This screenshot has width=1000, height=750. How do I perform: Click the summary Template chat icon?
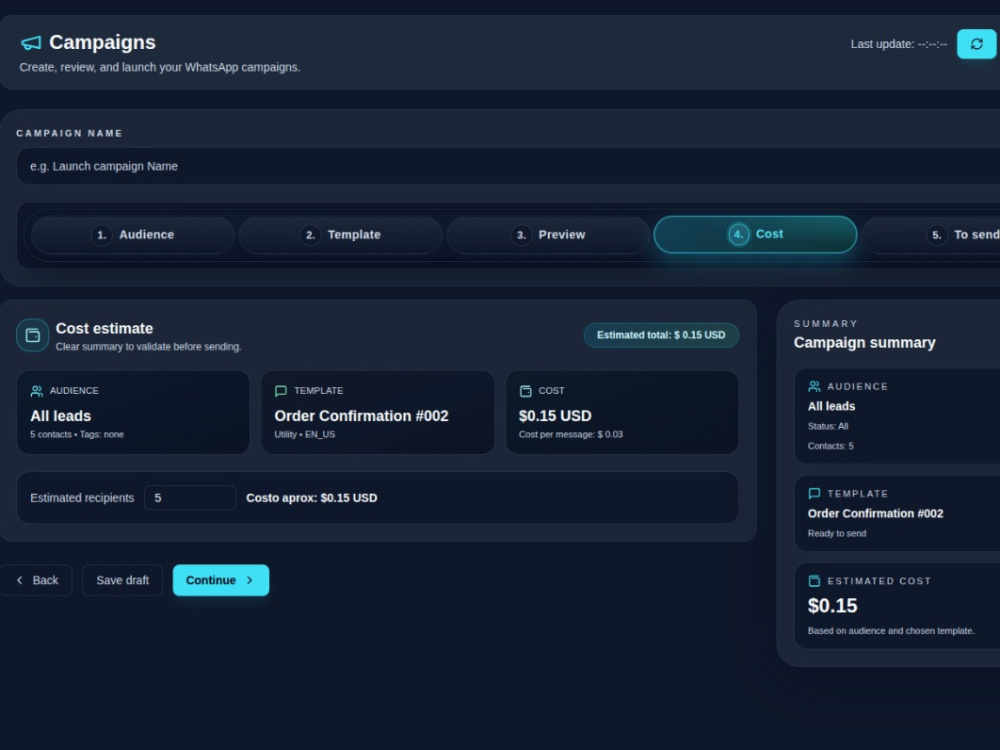coord(814,494)
